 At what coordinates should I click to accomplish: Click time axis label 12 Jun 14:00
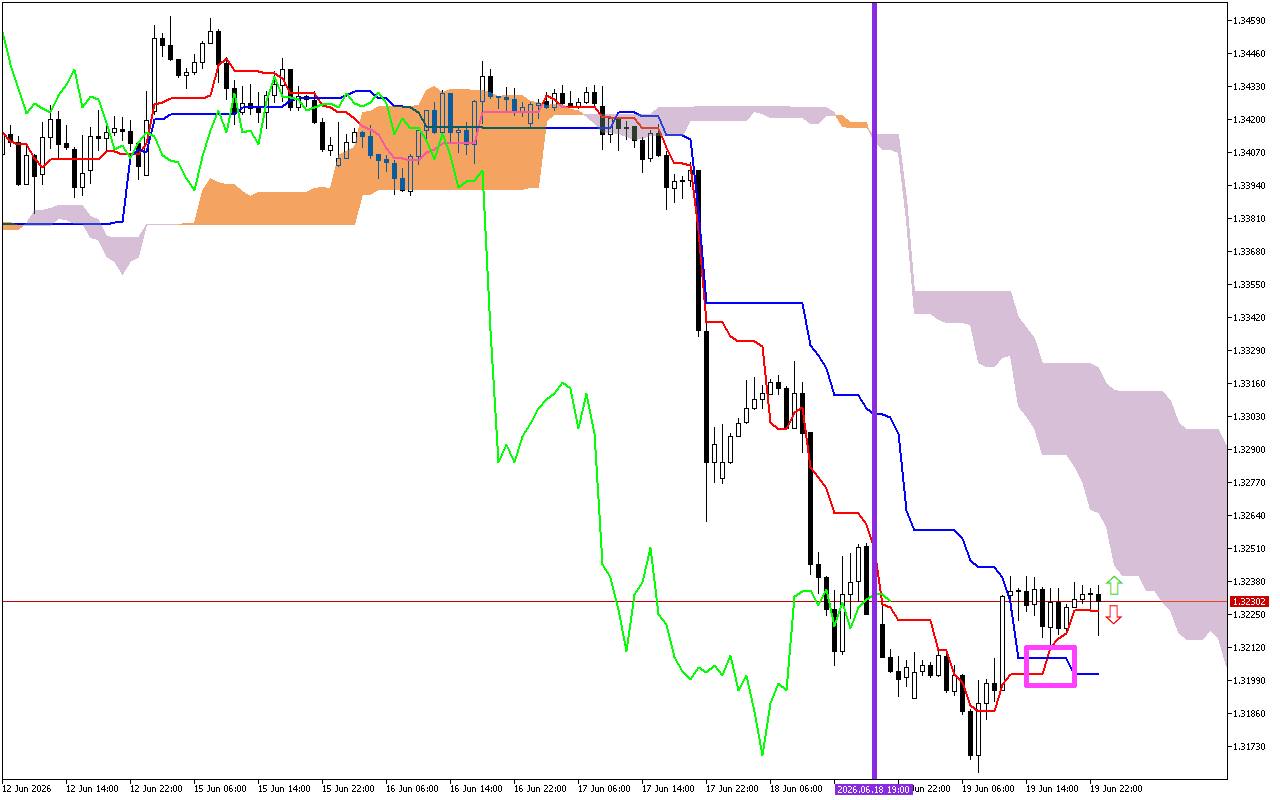91,789
